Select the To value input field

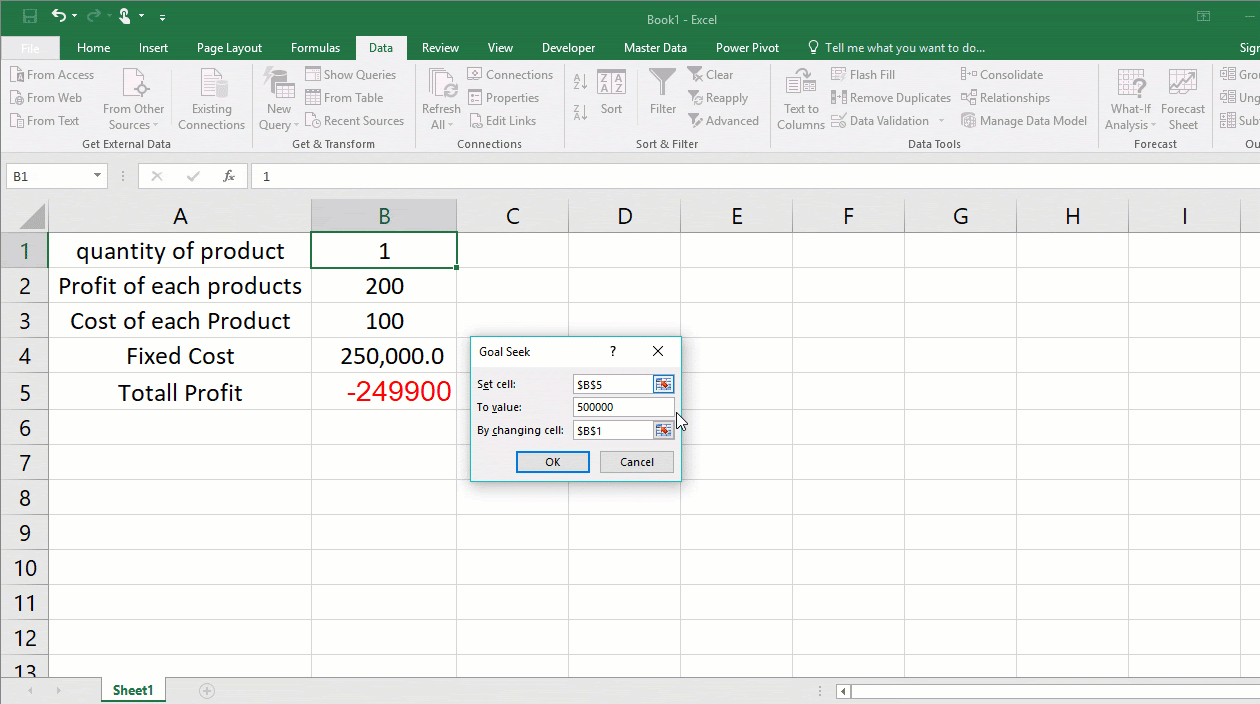(622, 407)
